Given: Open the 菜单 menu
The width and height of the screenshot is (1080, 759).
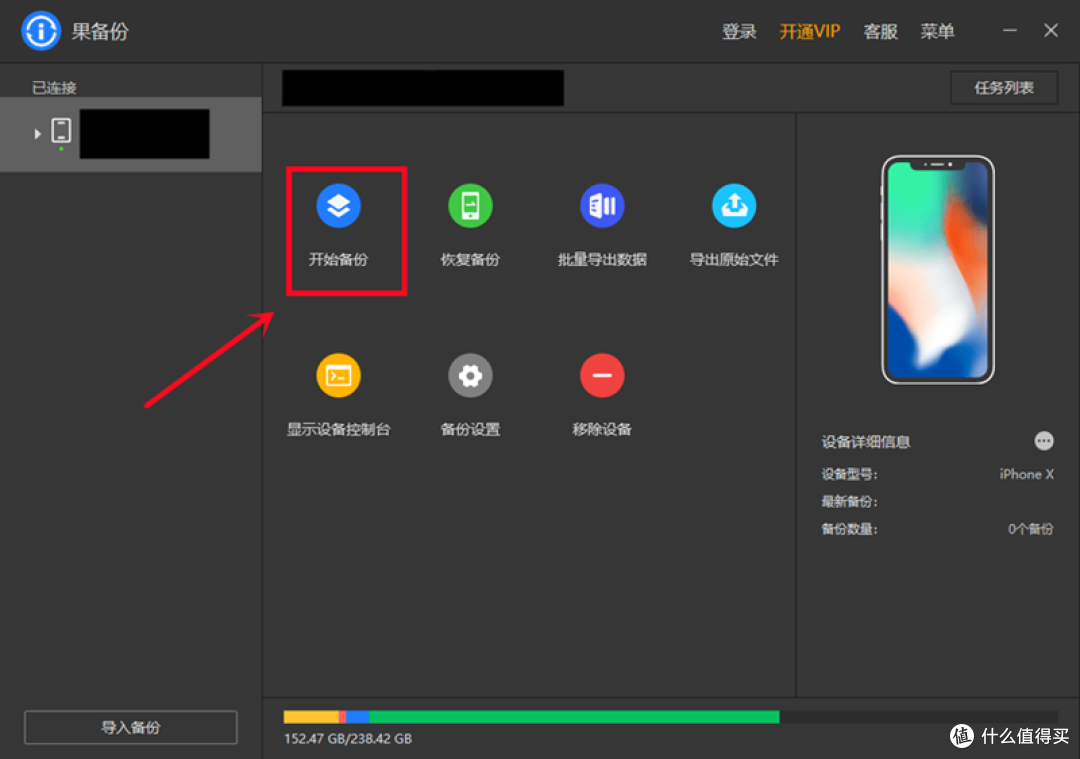Looking at the screenshot, I should pos(937,32).
